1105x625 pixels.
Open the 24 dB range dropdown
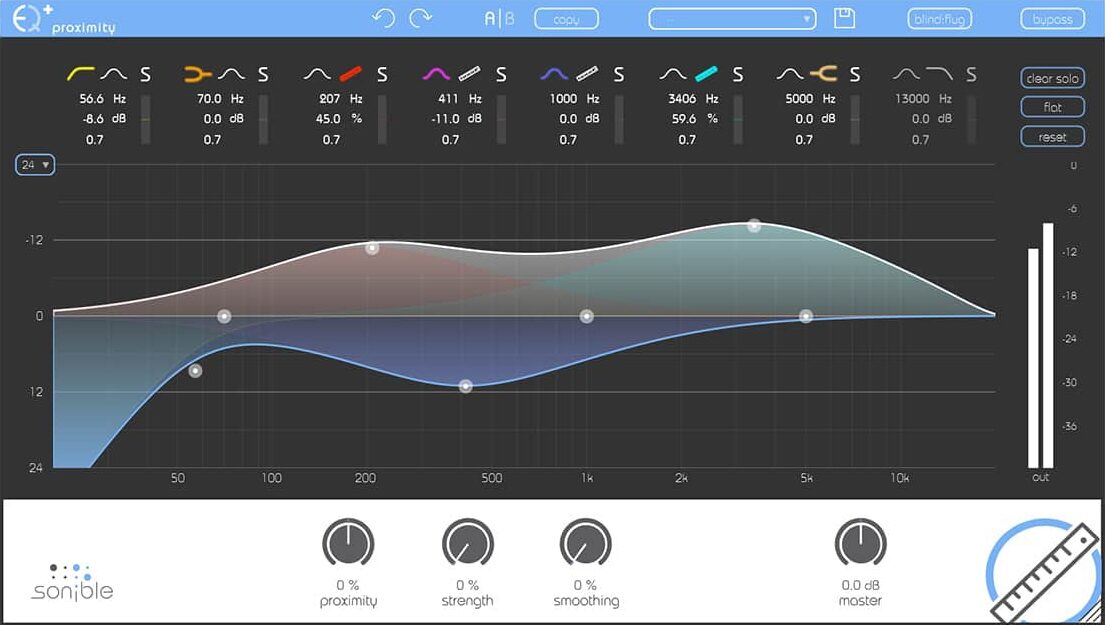click(35, 165)
